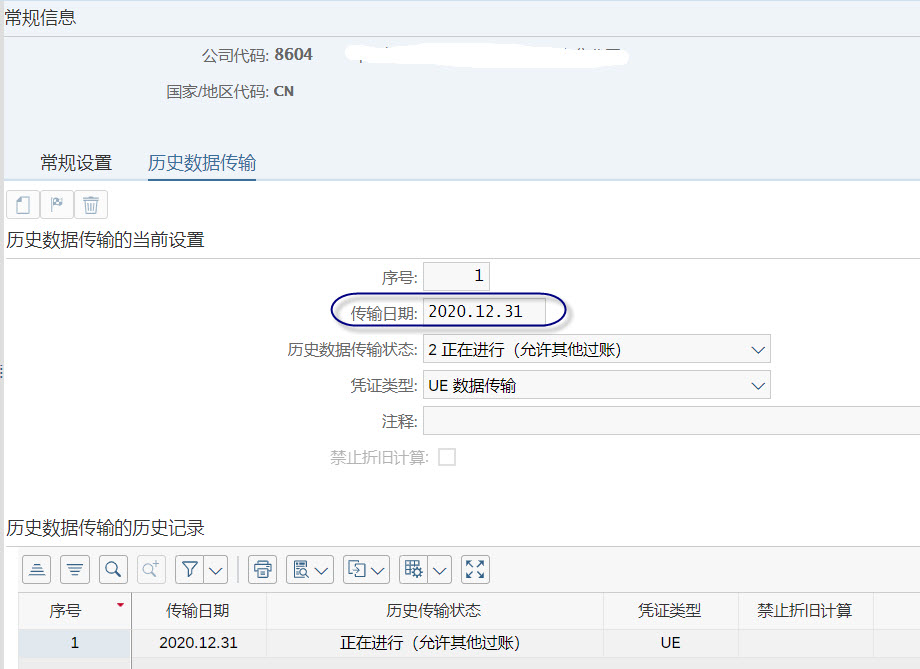
Task: Click the 序号 column header
Action: pyautogui.click(x=75, y=611)
